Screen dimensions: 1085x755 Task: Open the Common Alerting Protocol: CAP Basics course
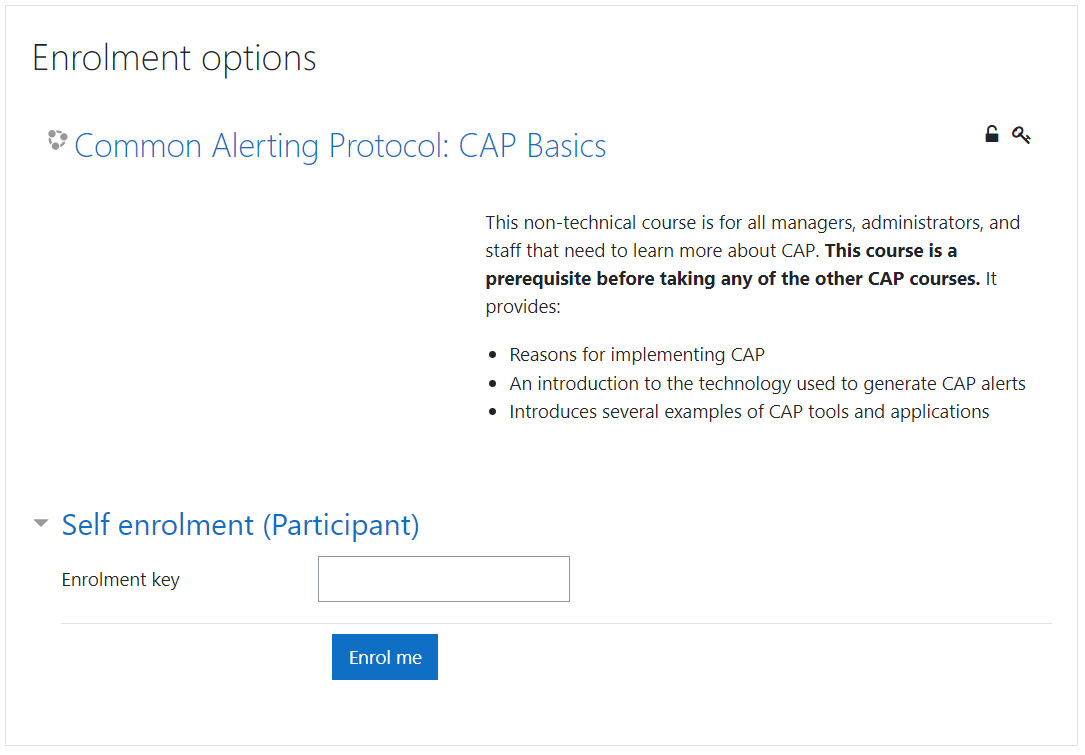[342, 145]
